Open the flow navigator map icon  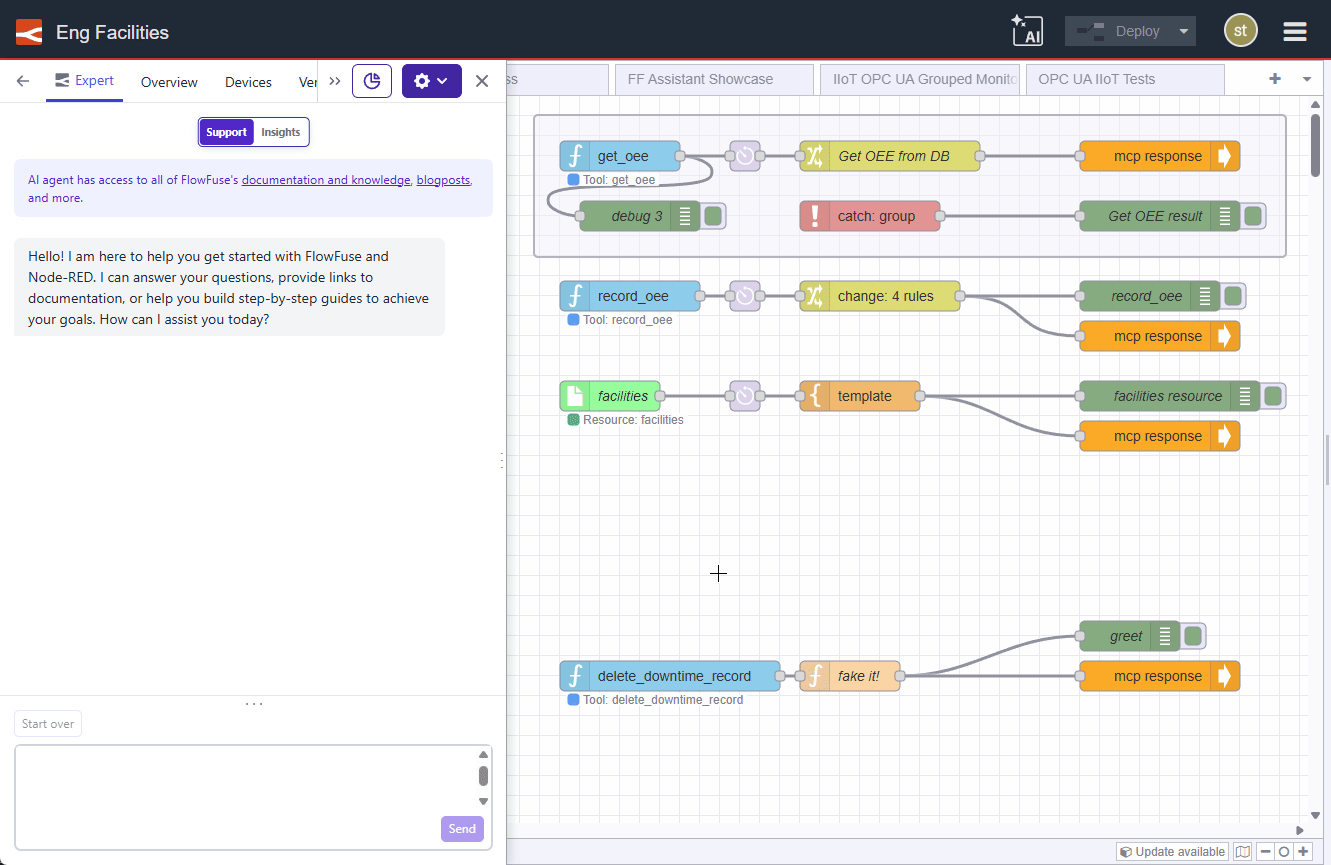point(1243,851)
